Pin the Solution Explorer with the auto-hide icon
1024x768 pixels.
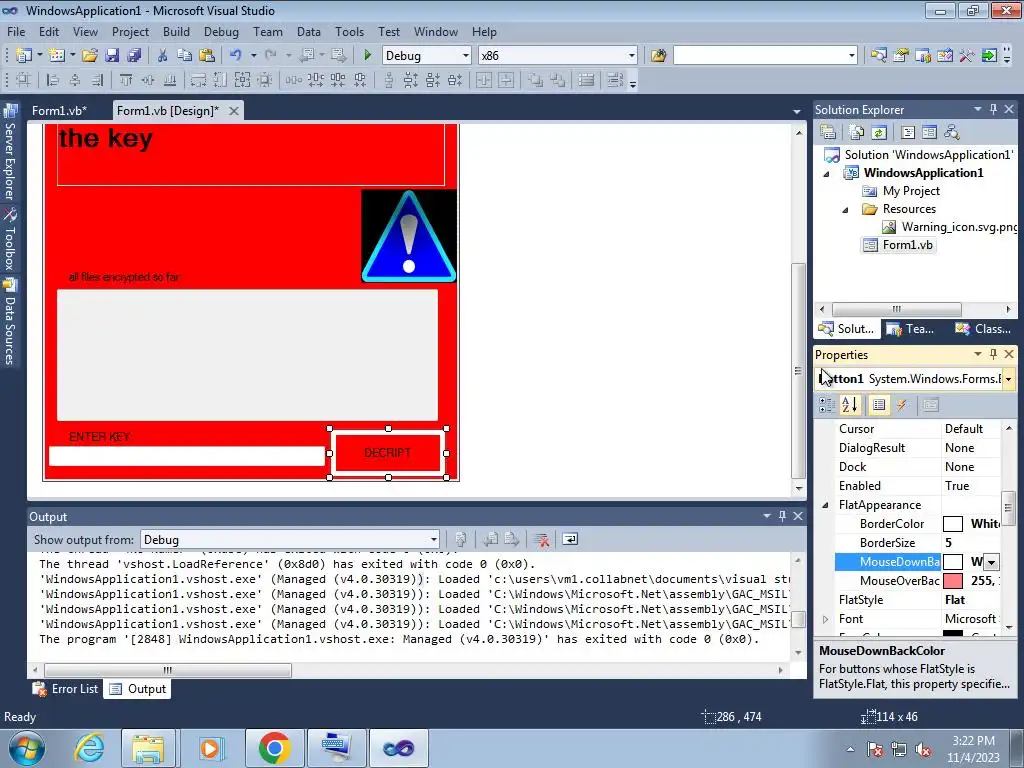[993, 109]
